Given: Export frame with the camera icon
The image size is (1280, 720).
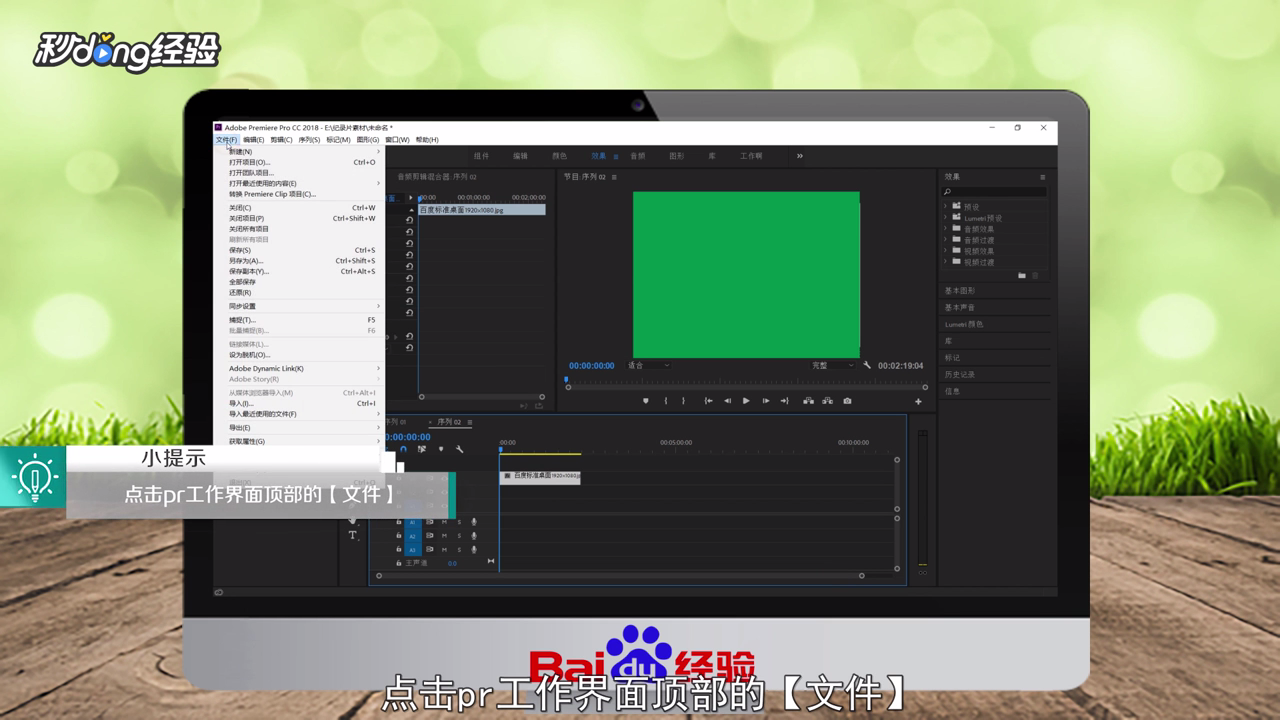Looking at the screenshot, I should 847,401.
